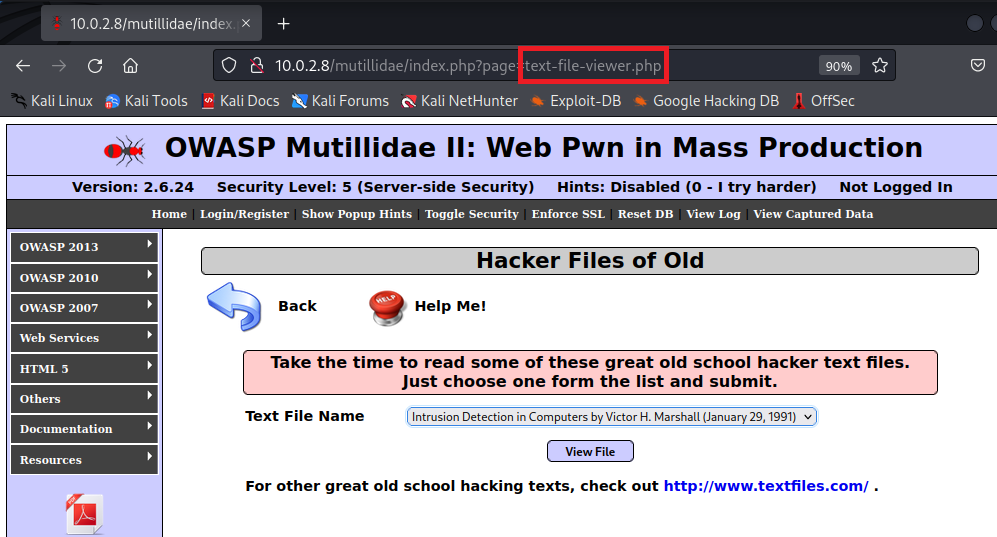The height and width of the screenshot is (537, 997).
Task: Click the browser forward arrow
Action: click(x=58, y=65)
